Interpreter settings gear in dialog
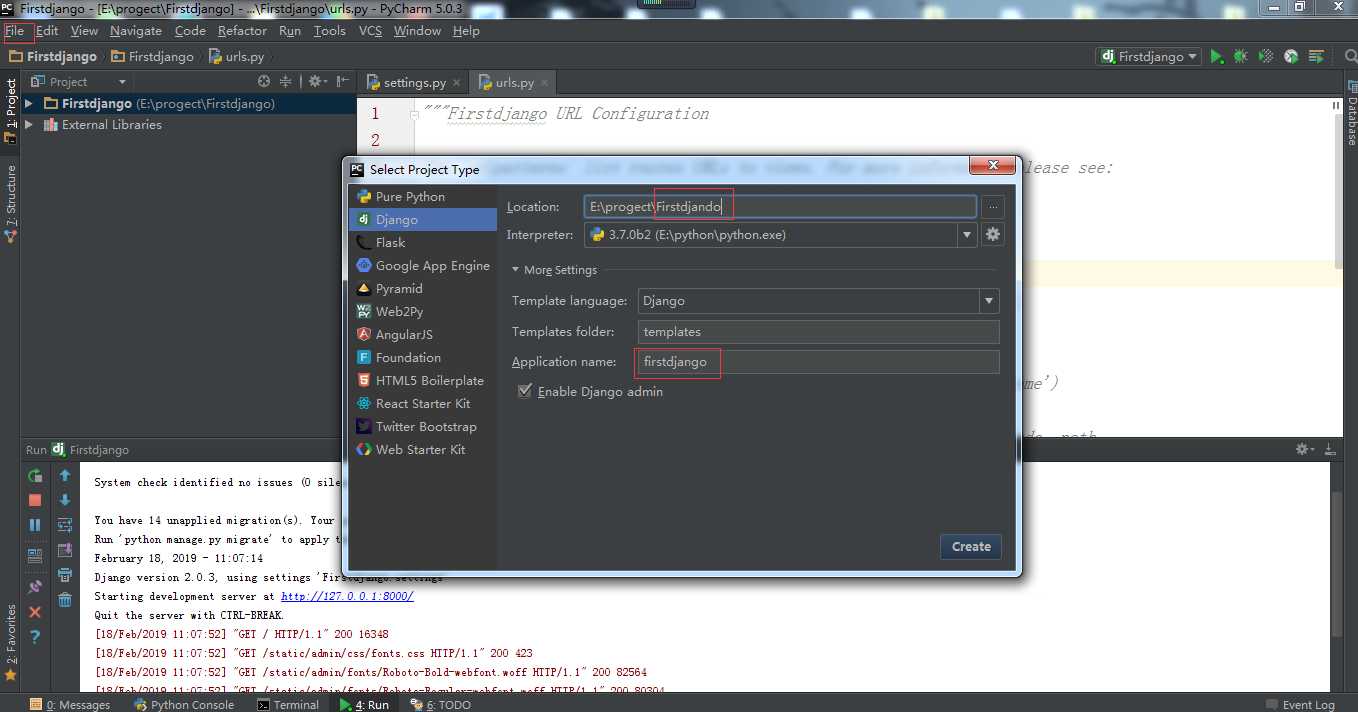 click(x=992, y=235)
